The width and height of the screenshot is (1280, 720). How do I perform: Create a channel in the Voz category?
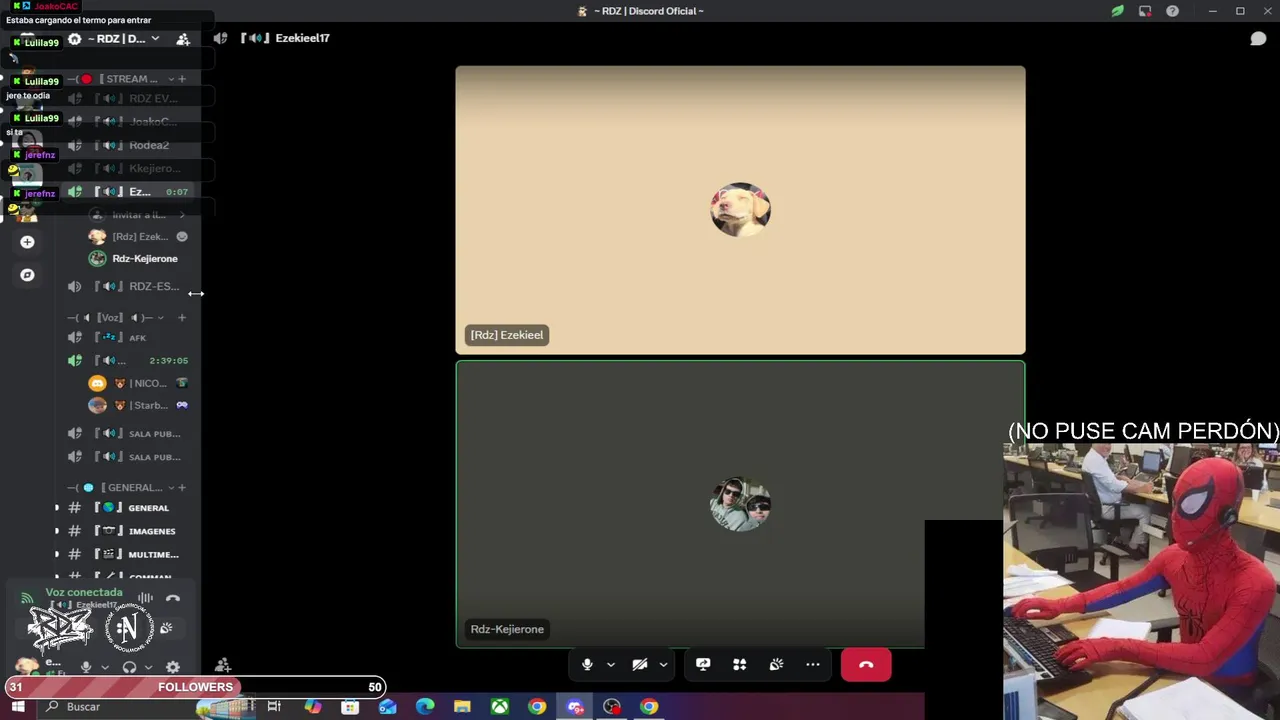[x=182, y=318]
